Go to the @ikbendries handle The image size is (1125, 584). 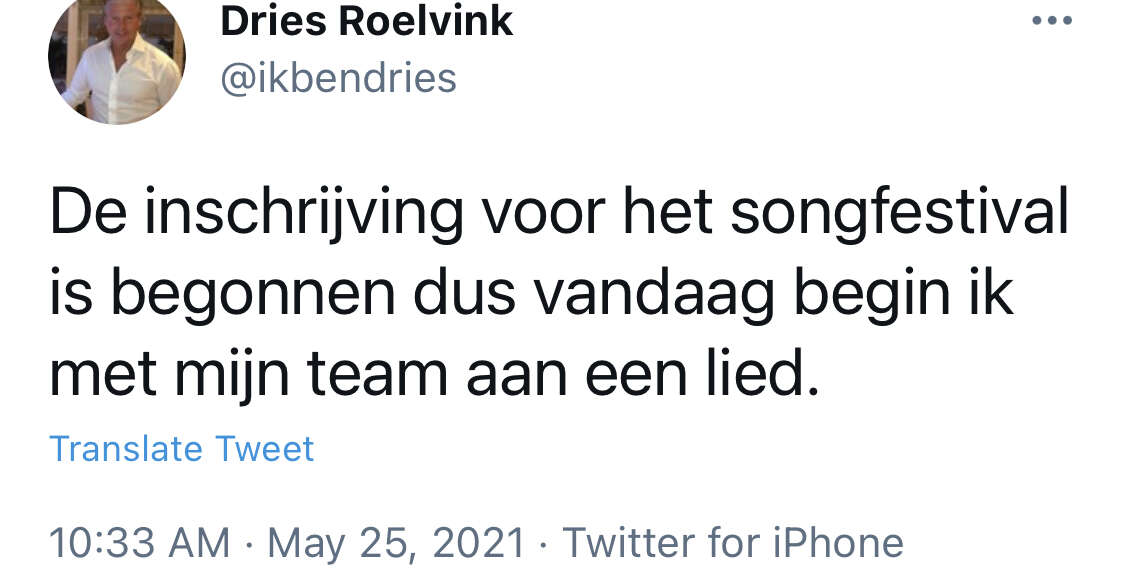click(338, 78)
